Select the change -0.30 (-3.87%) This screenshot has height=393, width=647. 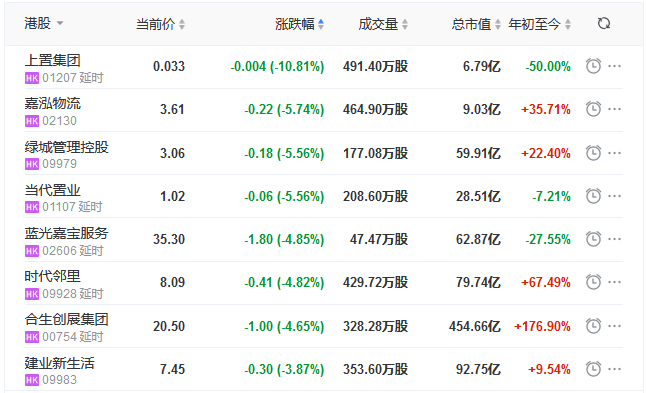[x=284, y=369]
